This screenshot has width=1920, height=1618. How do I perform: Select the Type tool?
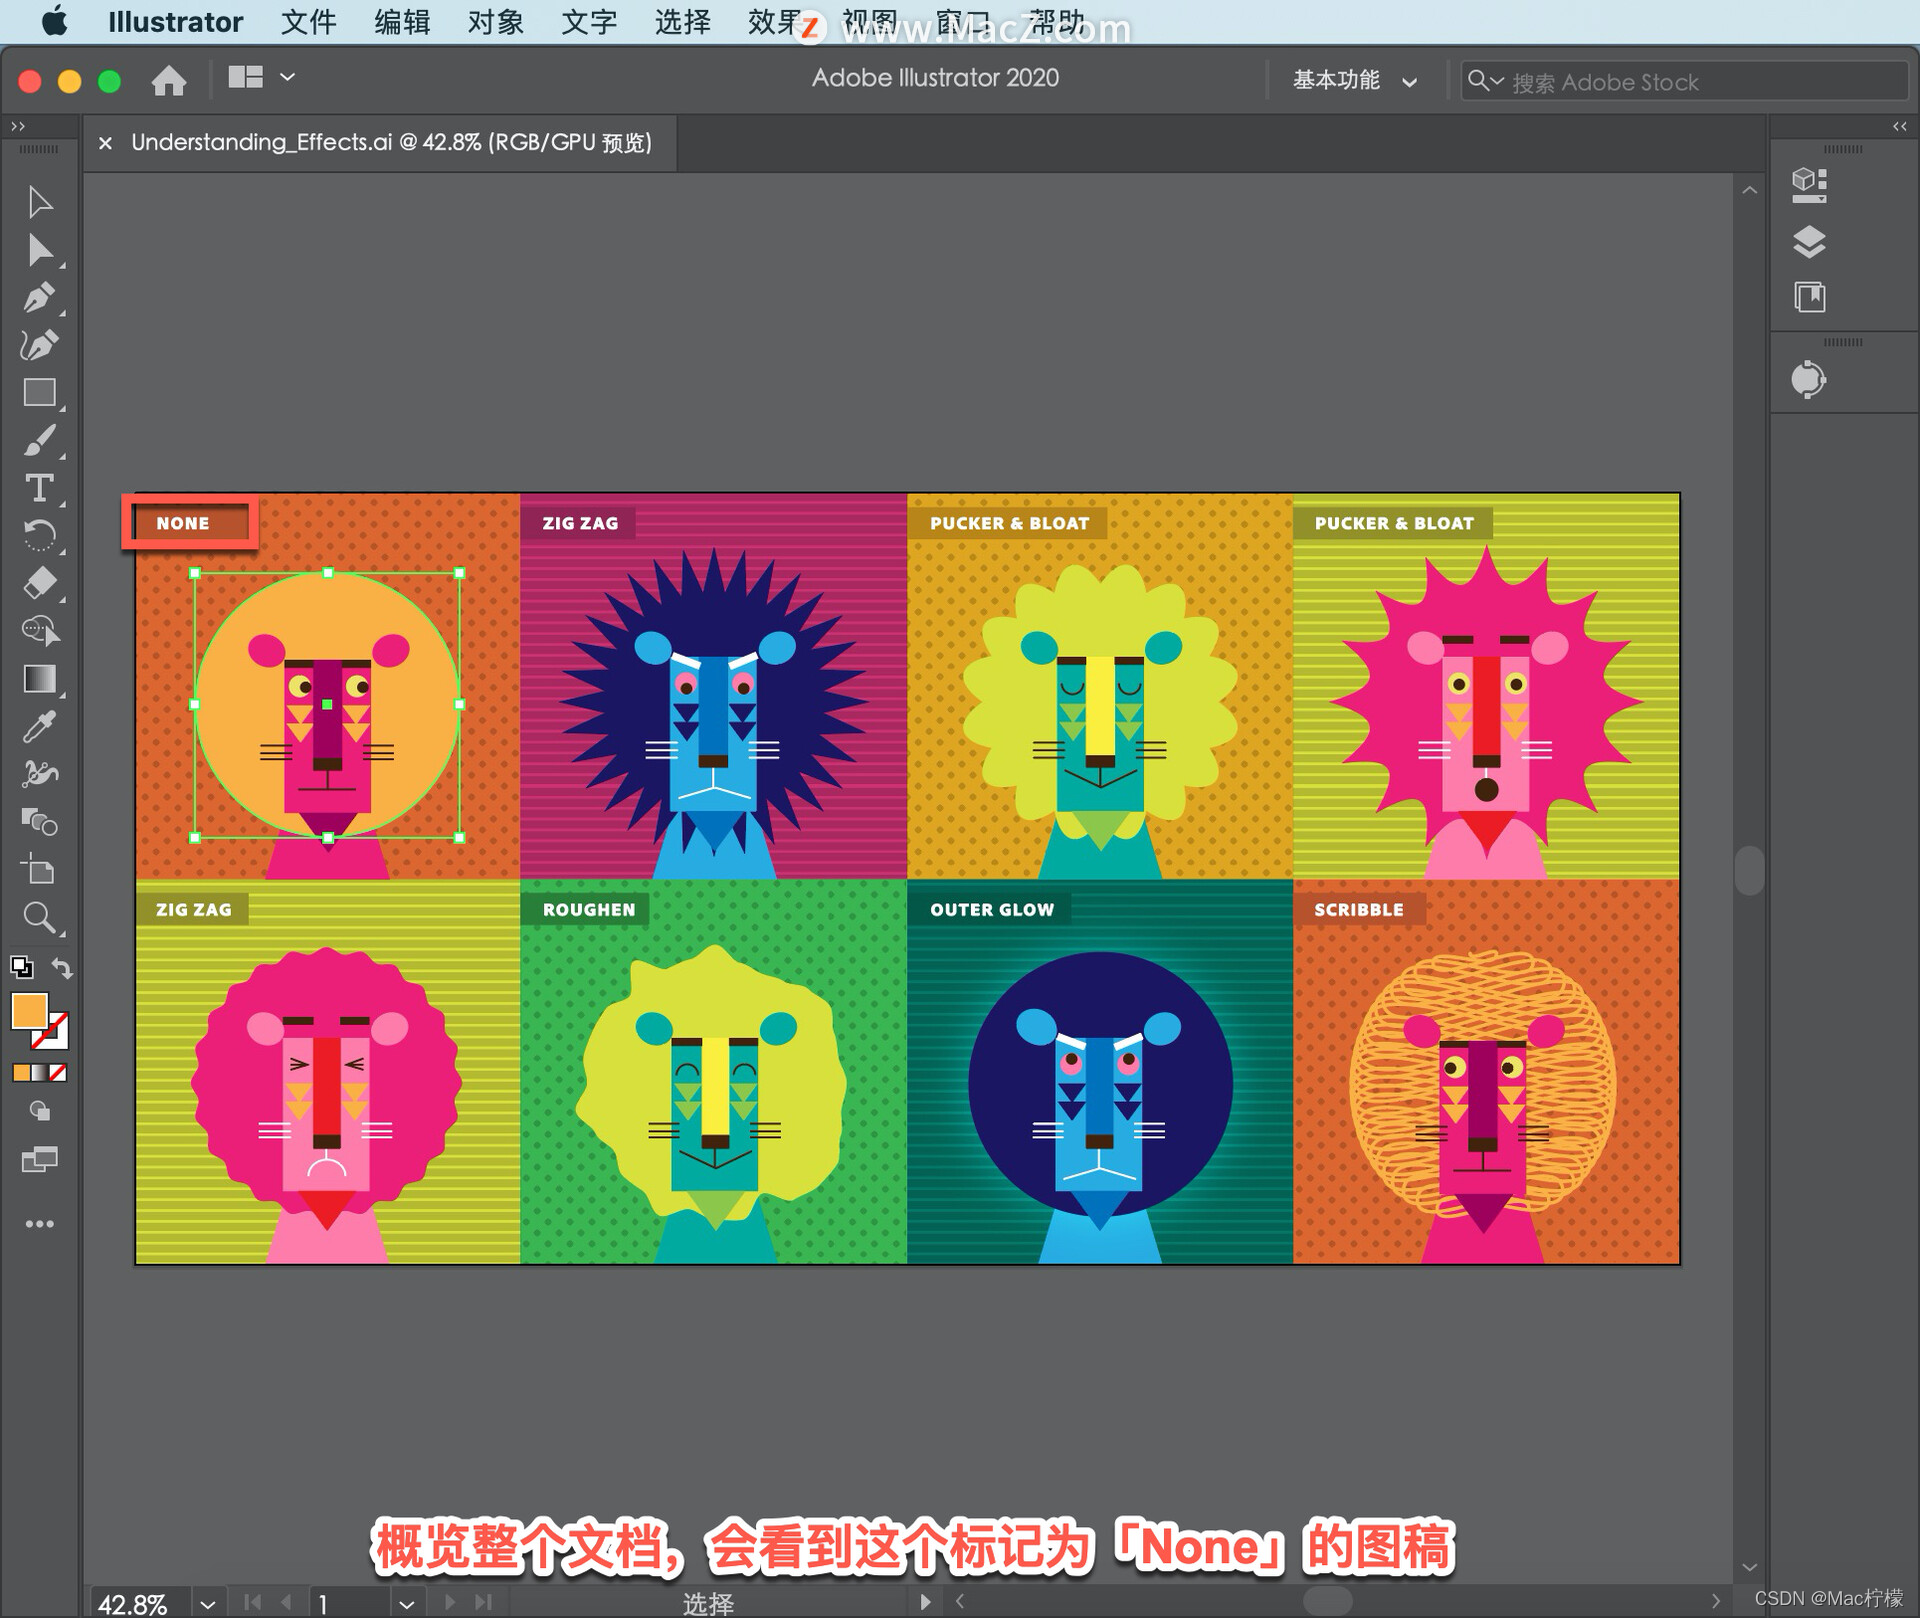pos(39,488)
